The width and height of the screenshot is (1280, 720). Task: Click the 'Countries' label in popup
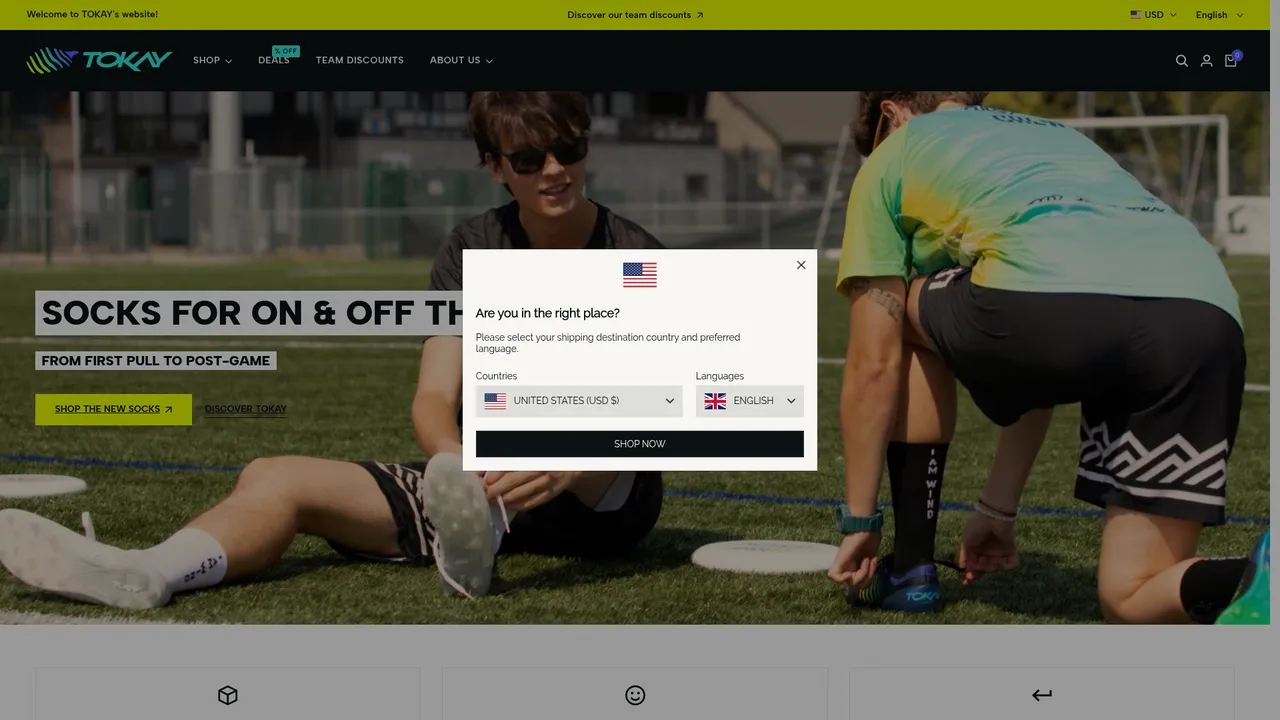coord(496,376)
